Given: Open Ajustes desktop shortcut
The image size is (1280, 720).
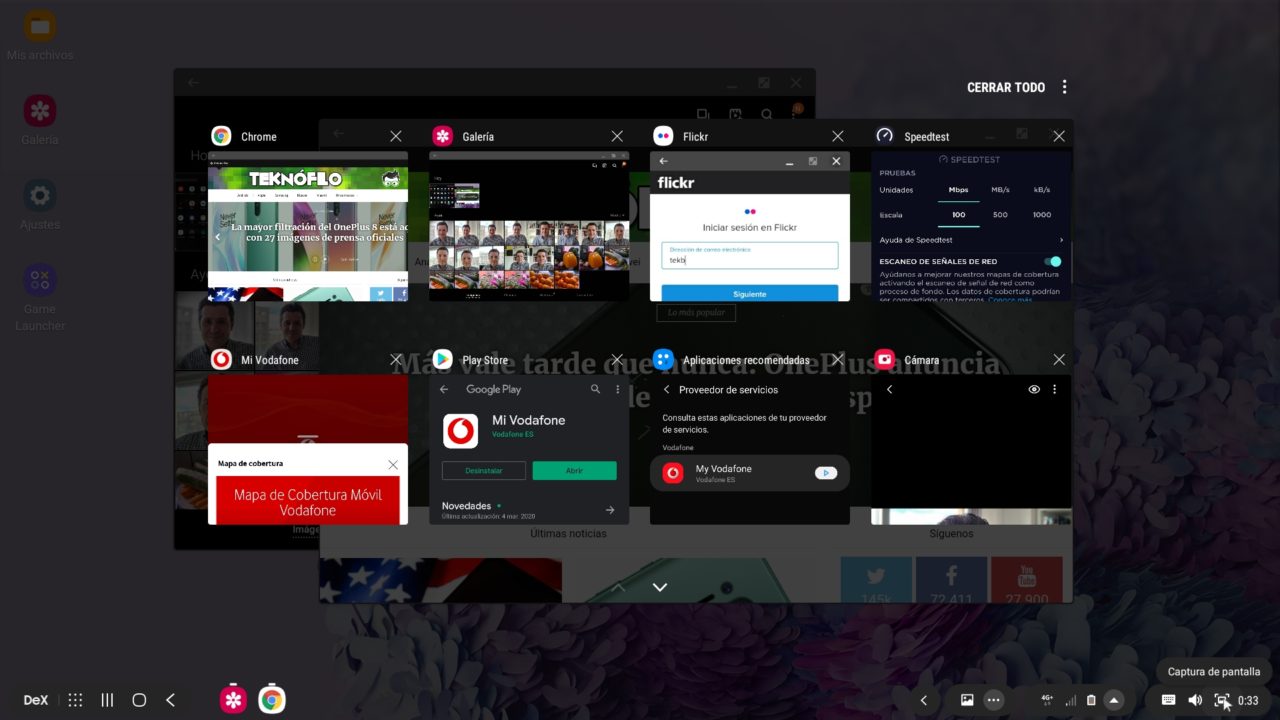Looking at the screenshot, I should pos(40,205).
